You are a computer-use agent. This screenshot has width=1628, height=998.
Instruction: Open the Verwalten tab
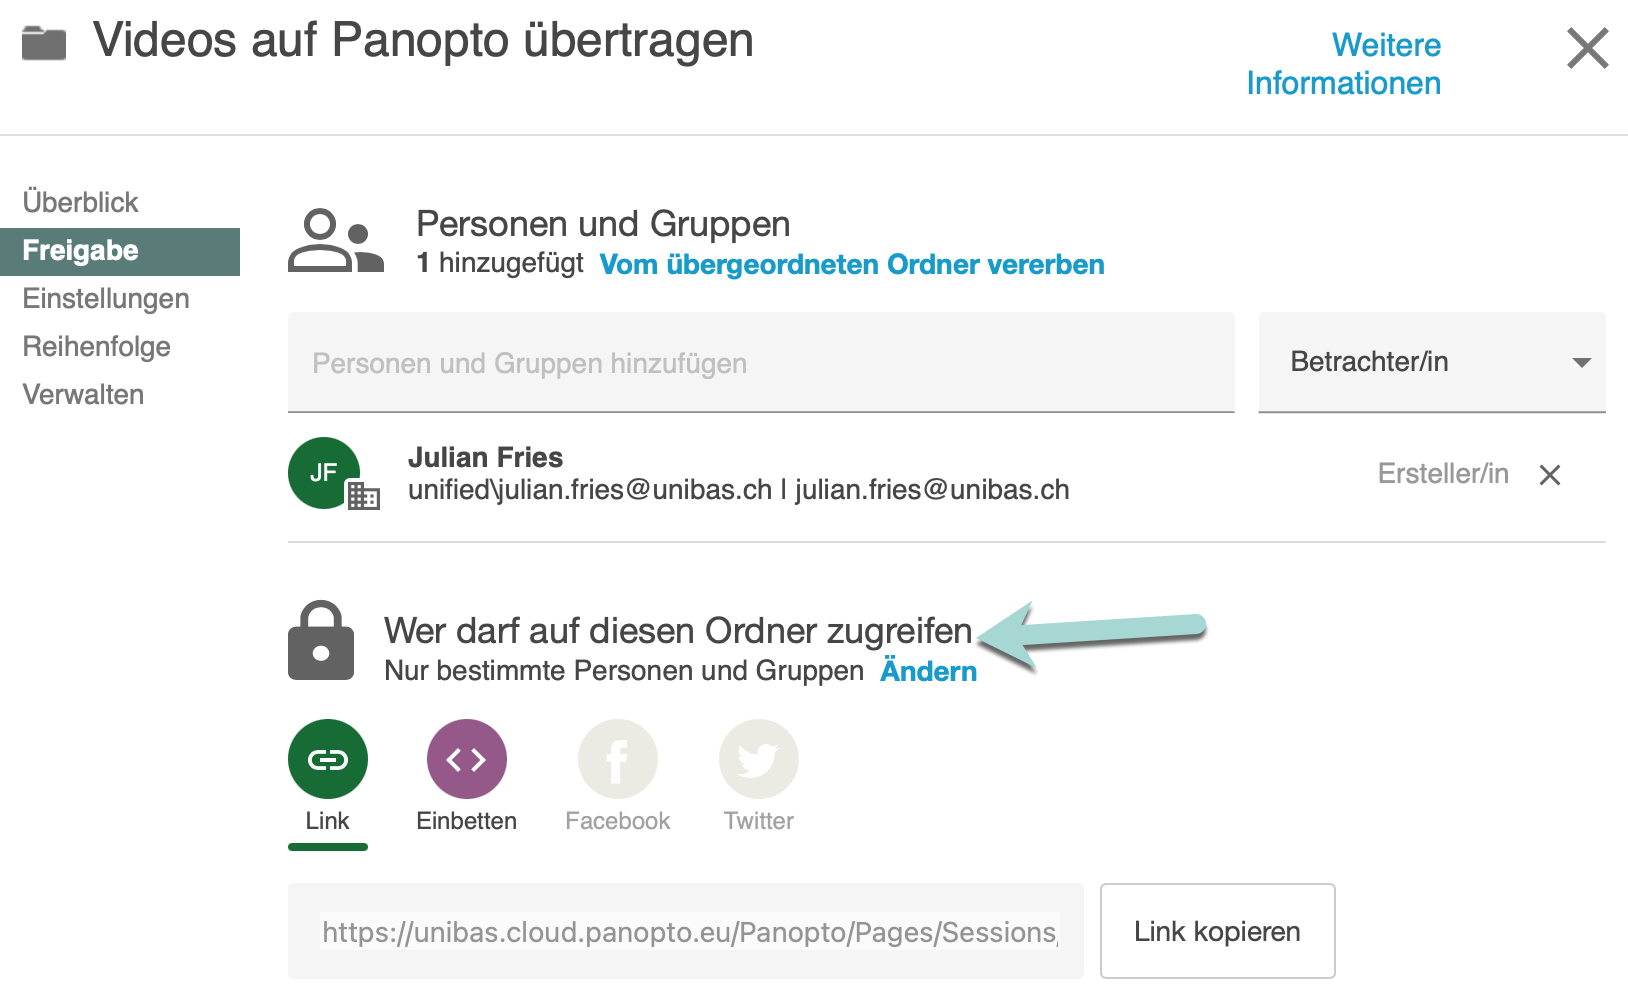point(84,395)
